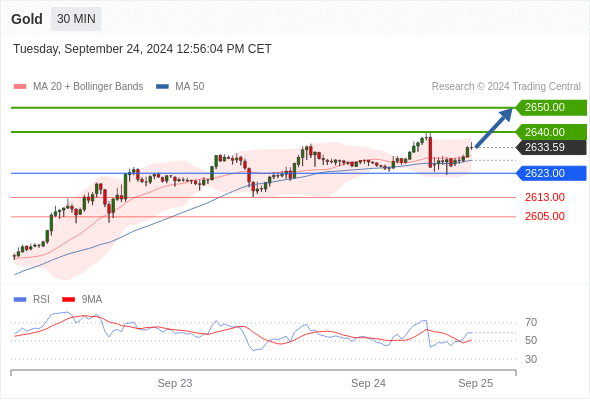This screenshot has width=590, height=400.
Task: Click the 2640.00 green resistance tag
Action: (551, 132)
